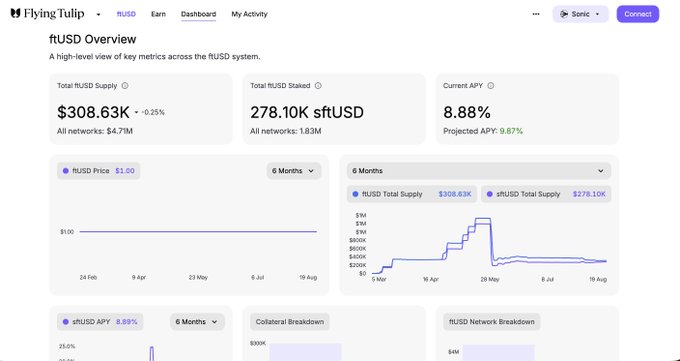
Task: Click the Connect wallet button
Action: [638, 14]
